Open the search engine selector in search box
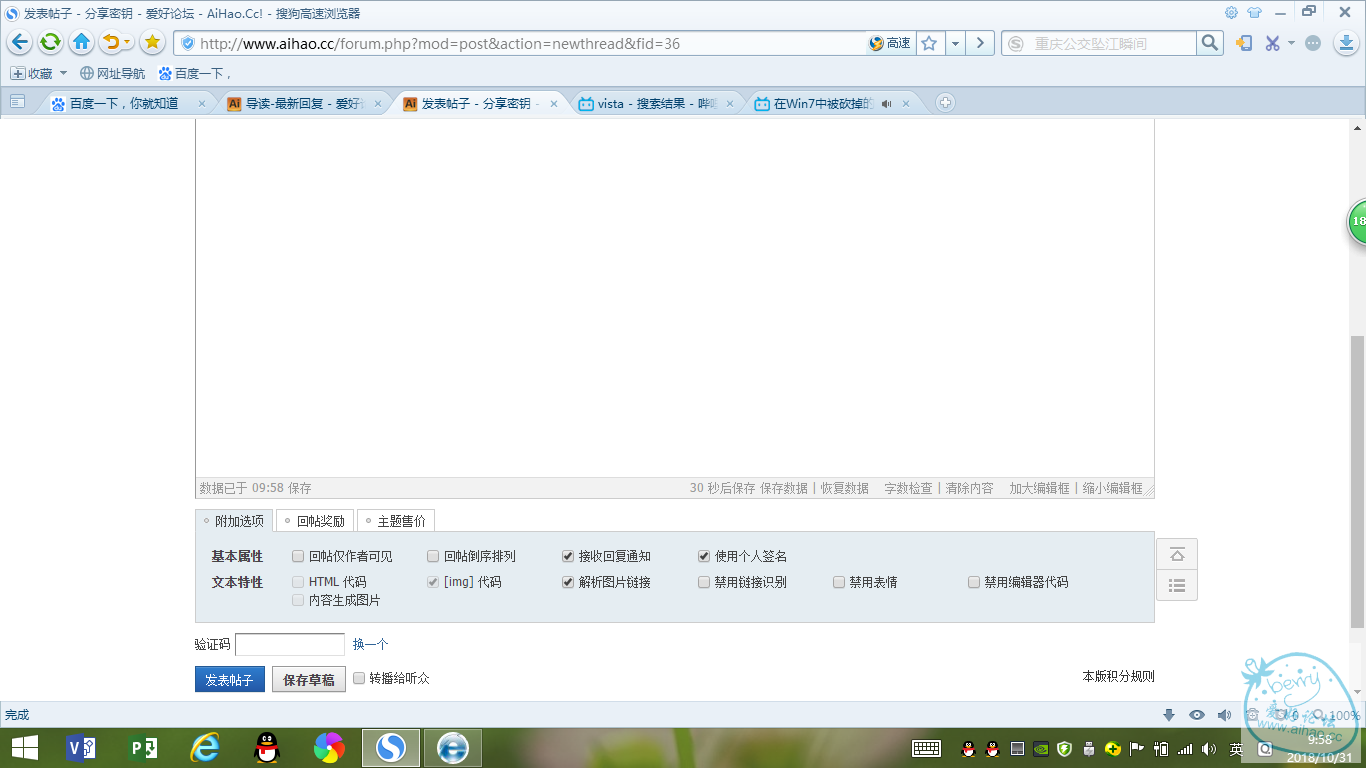This screenshot has width=1366, height=768. pos(1015,43)
